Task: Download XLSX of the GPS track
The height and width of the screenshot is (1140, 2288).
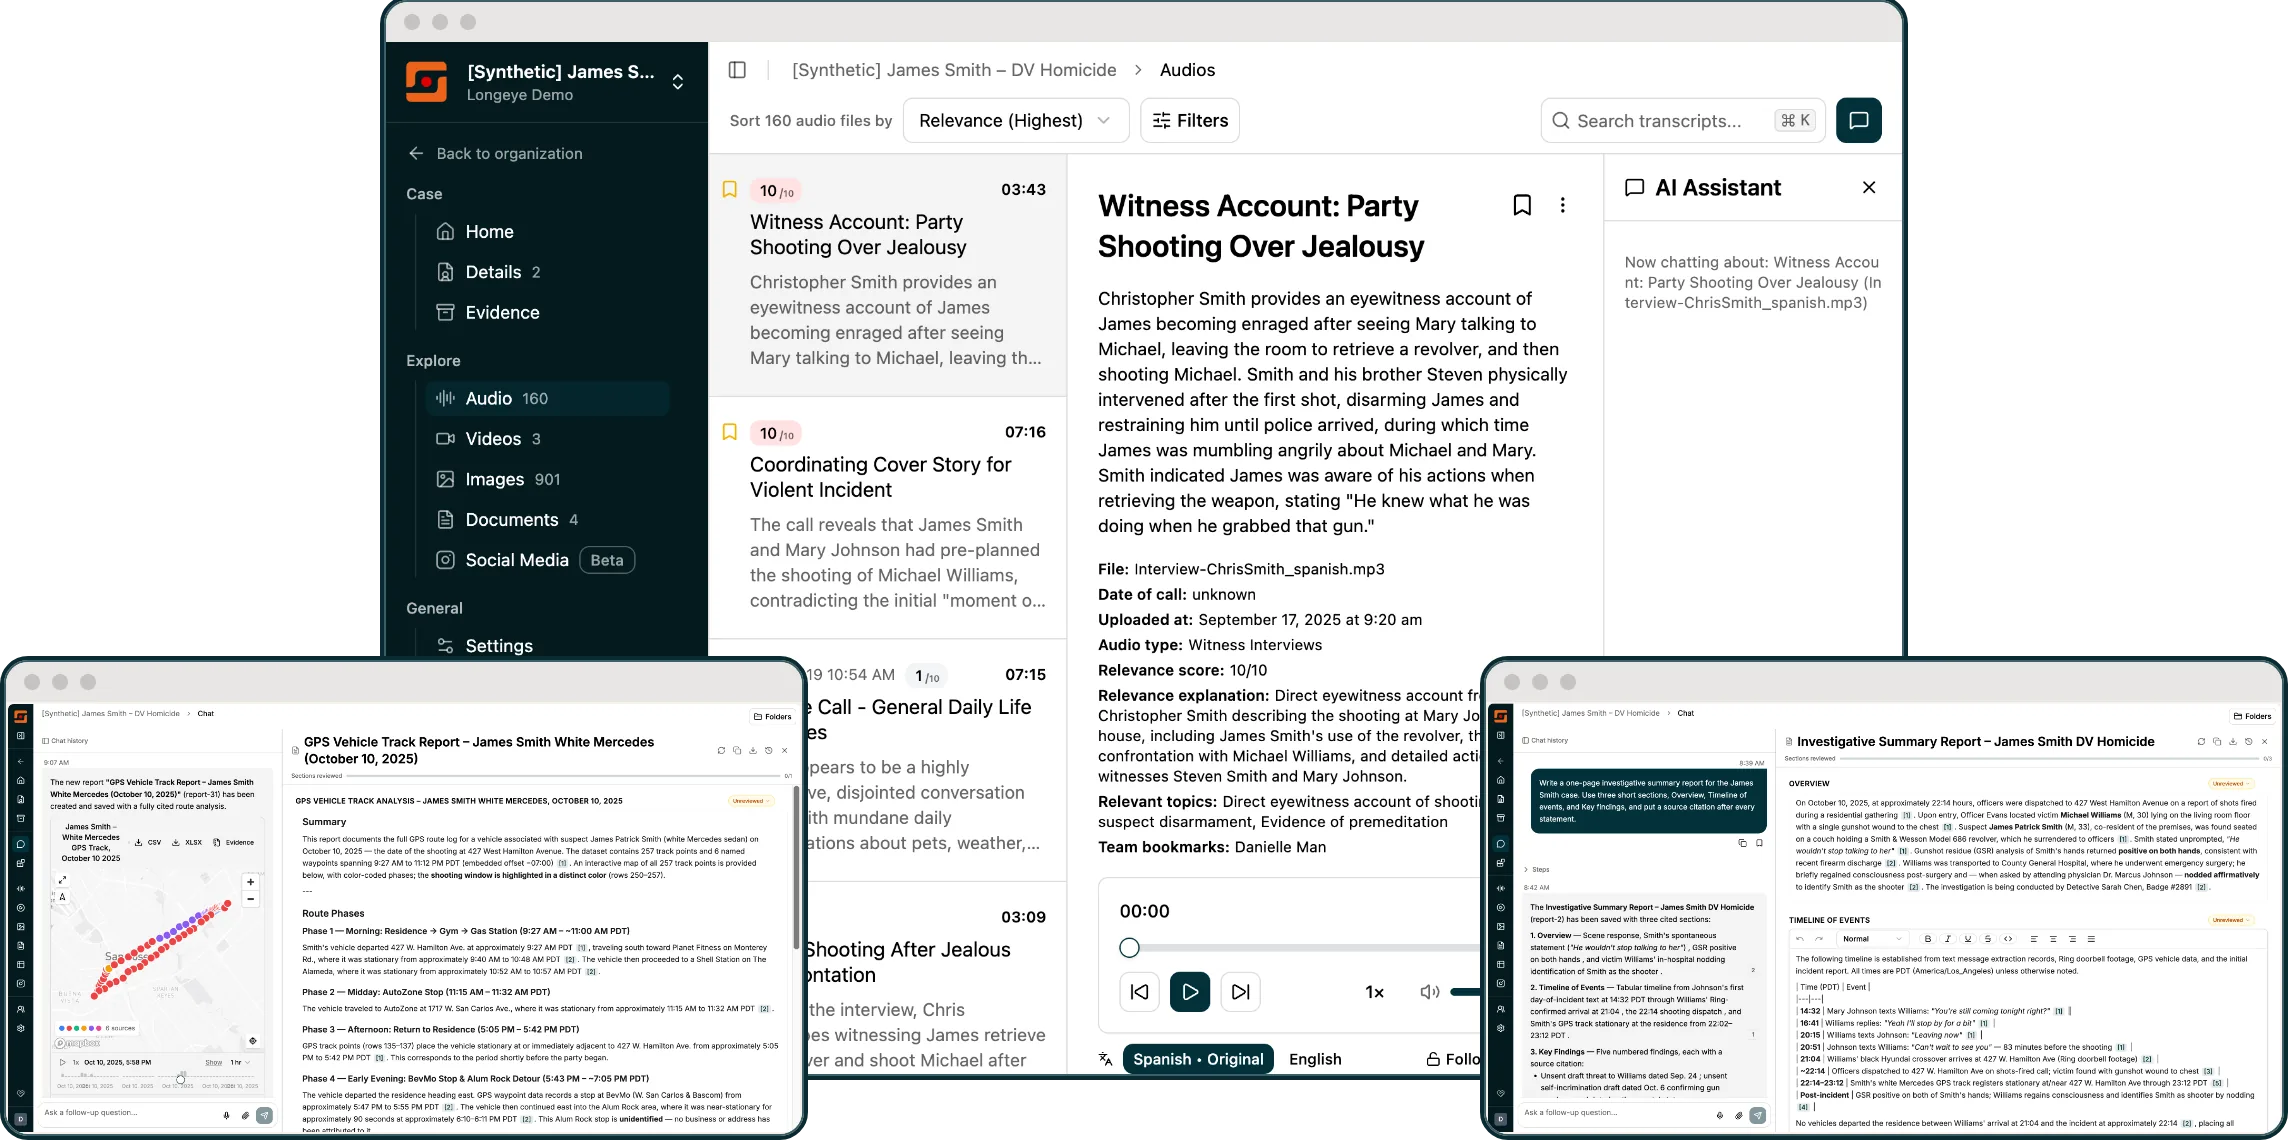Action: [x=187, y=842]
